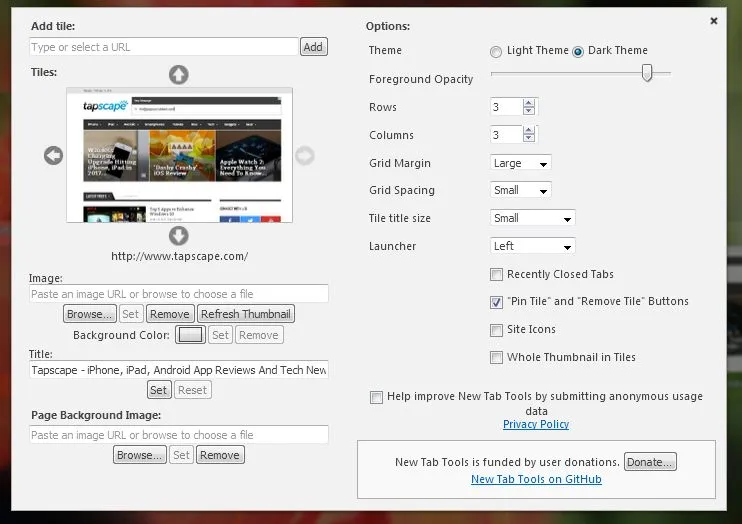The height and width of the screenshot is (524, 742).
Task: Click the Add tile URL field
Action: [164, 47]
